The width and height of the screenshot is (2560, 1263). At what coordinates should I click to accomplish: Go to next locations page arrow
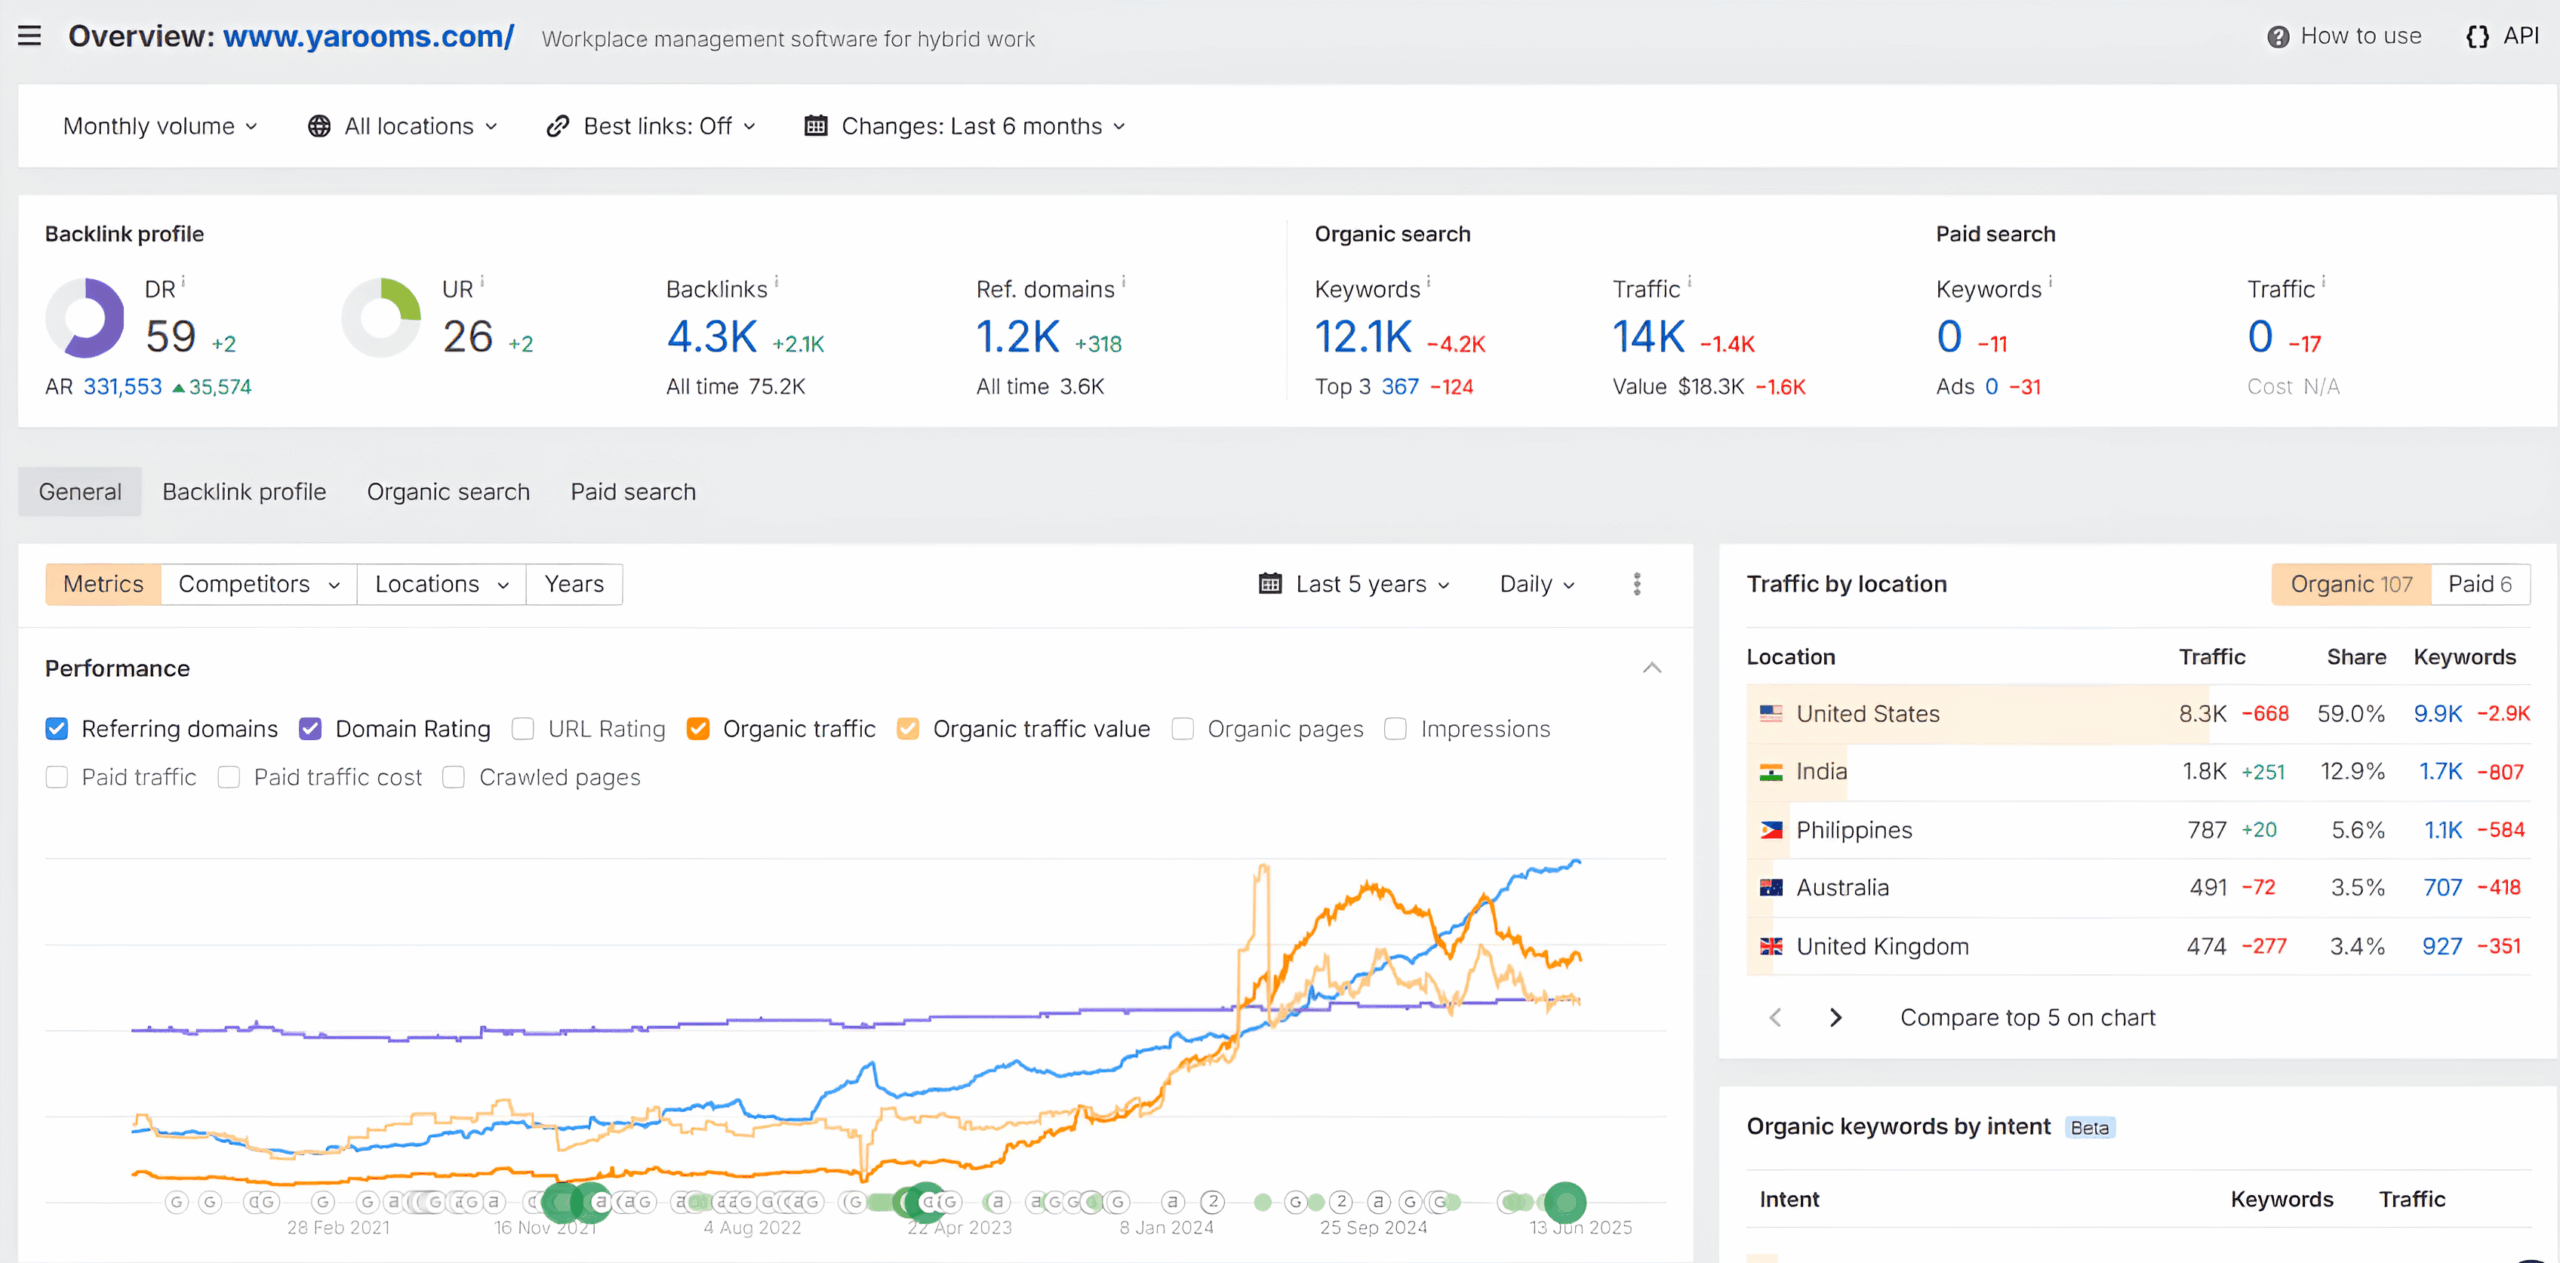click(1835, 1017)
